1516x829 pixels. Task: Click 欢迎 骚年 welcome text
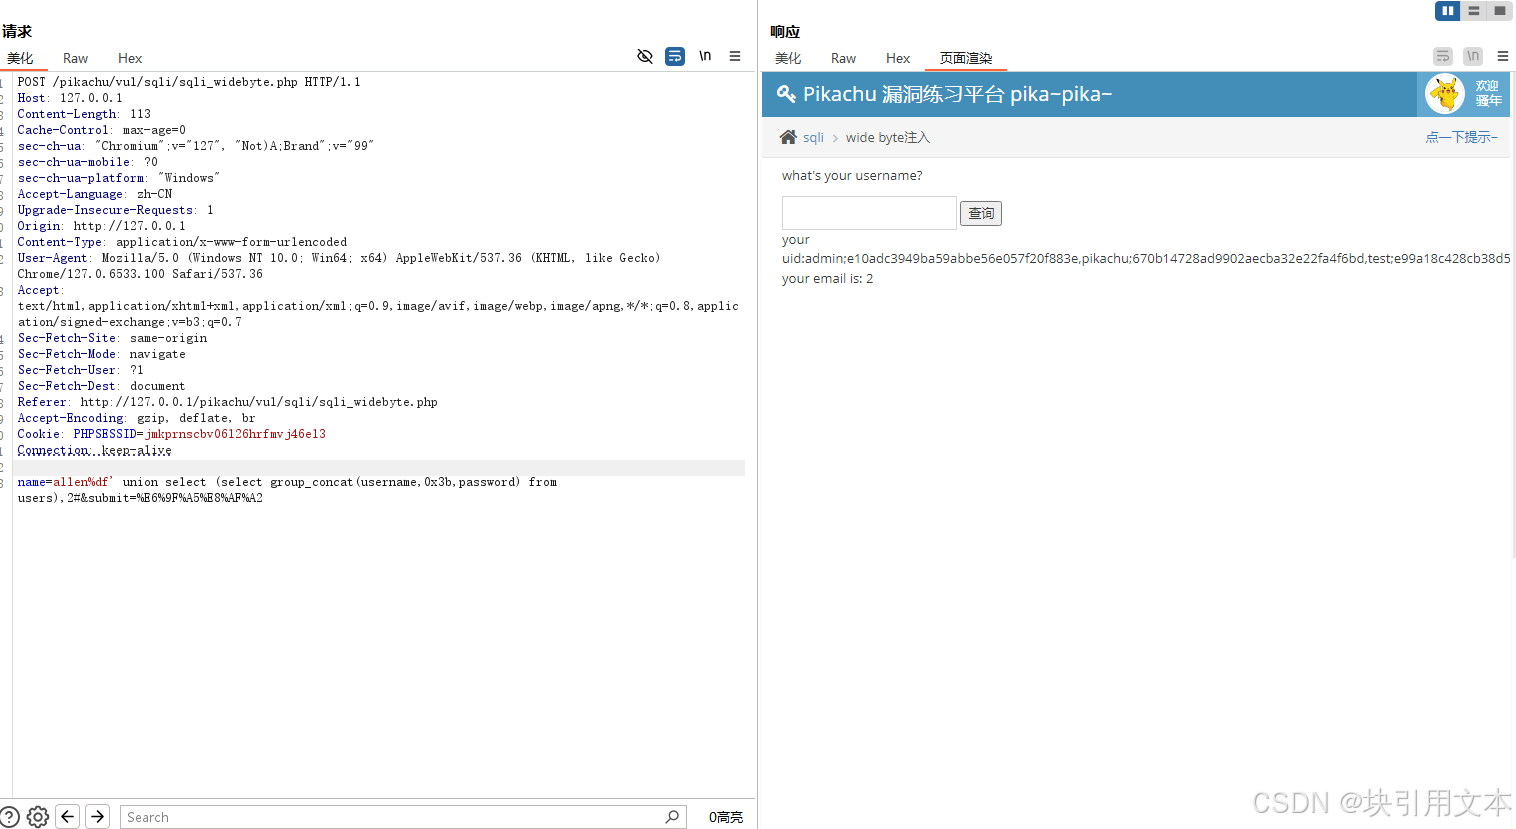click(x=1488, y=93)
